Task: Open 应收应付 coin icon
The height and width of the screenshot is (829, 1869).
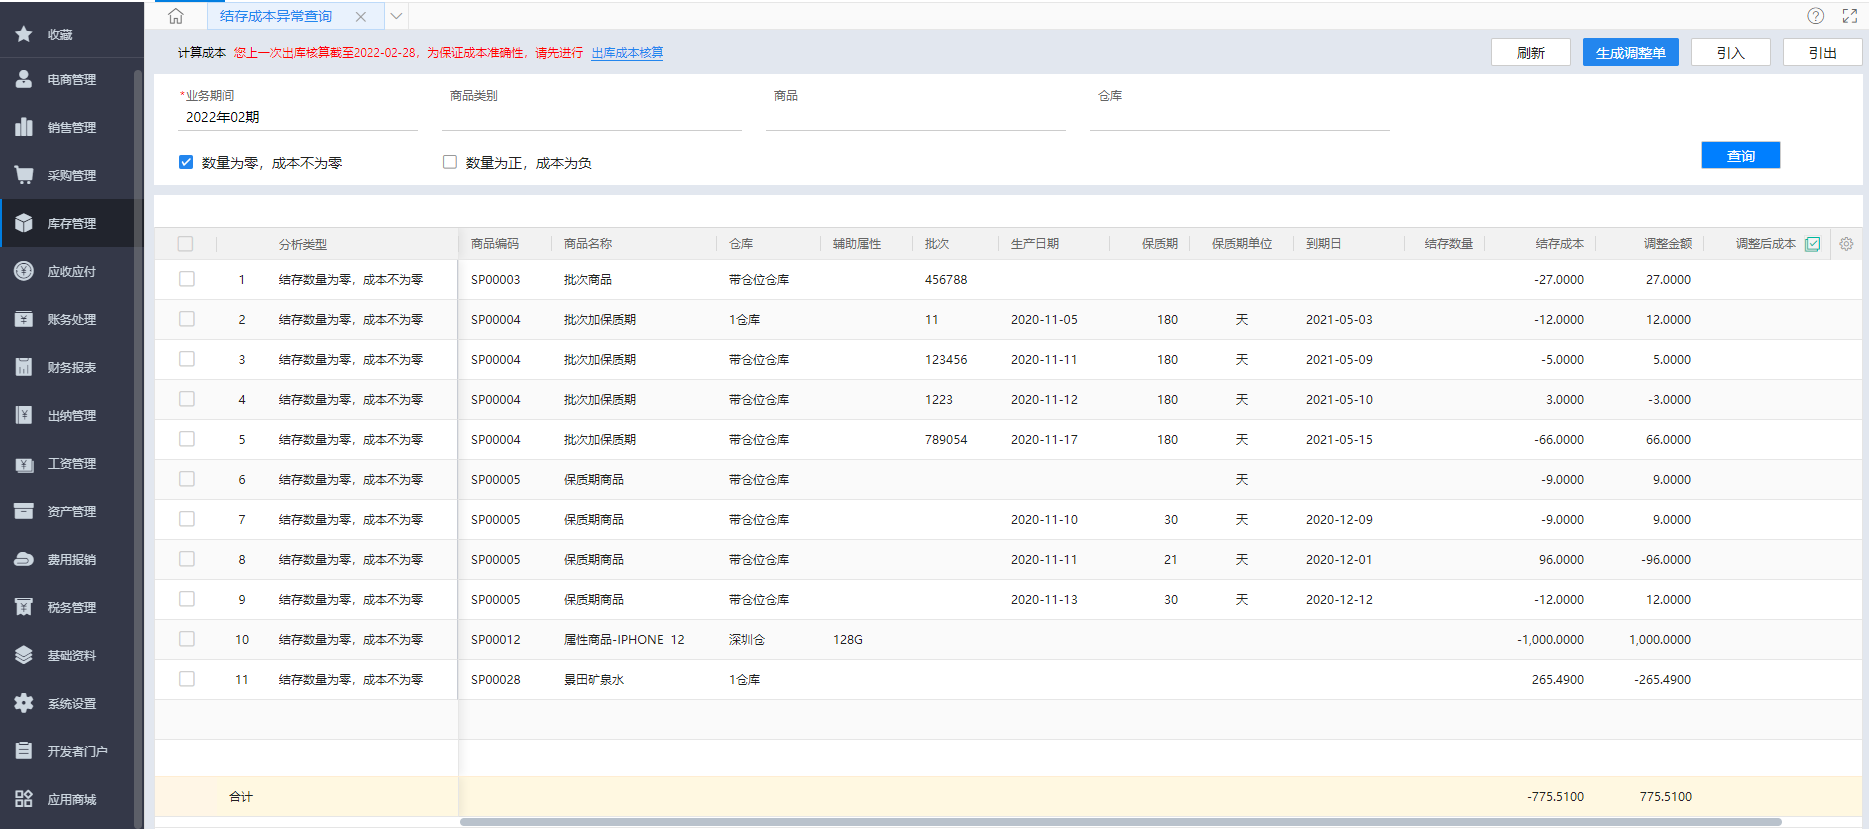Action: click(x=24, y=271)
